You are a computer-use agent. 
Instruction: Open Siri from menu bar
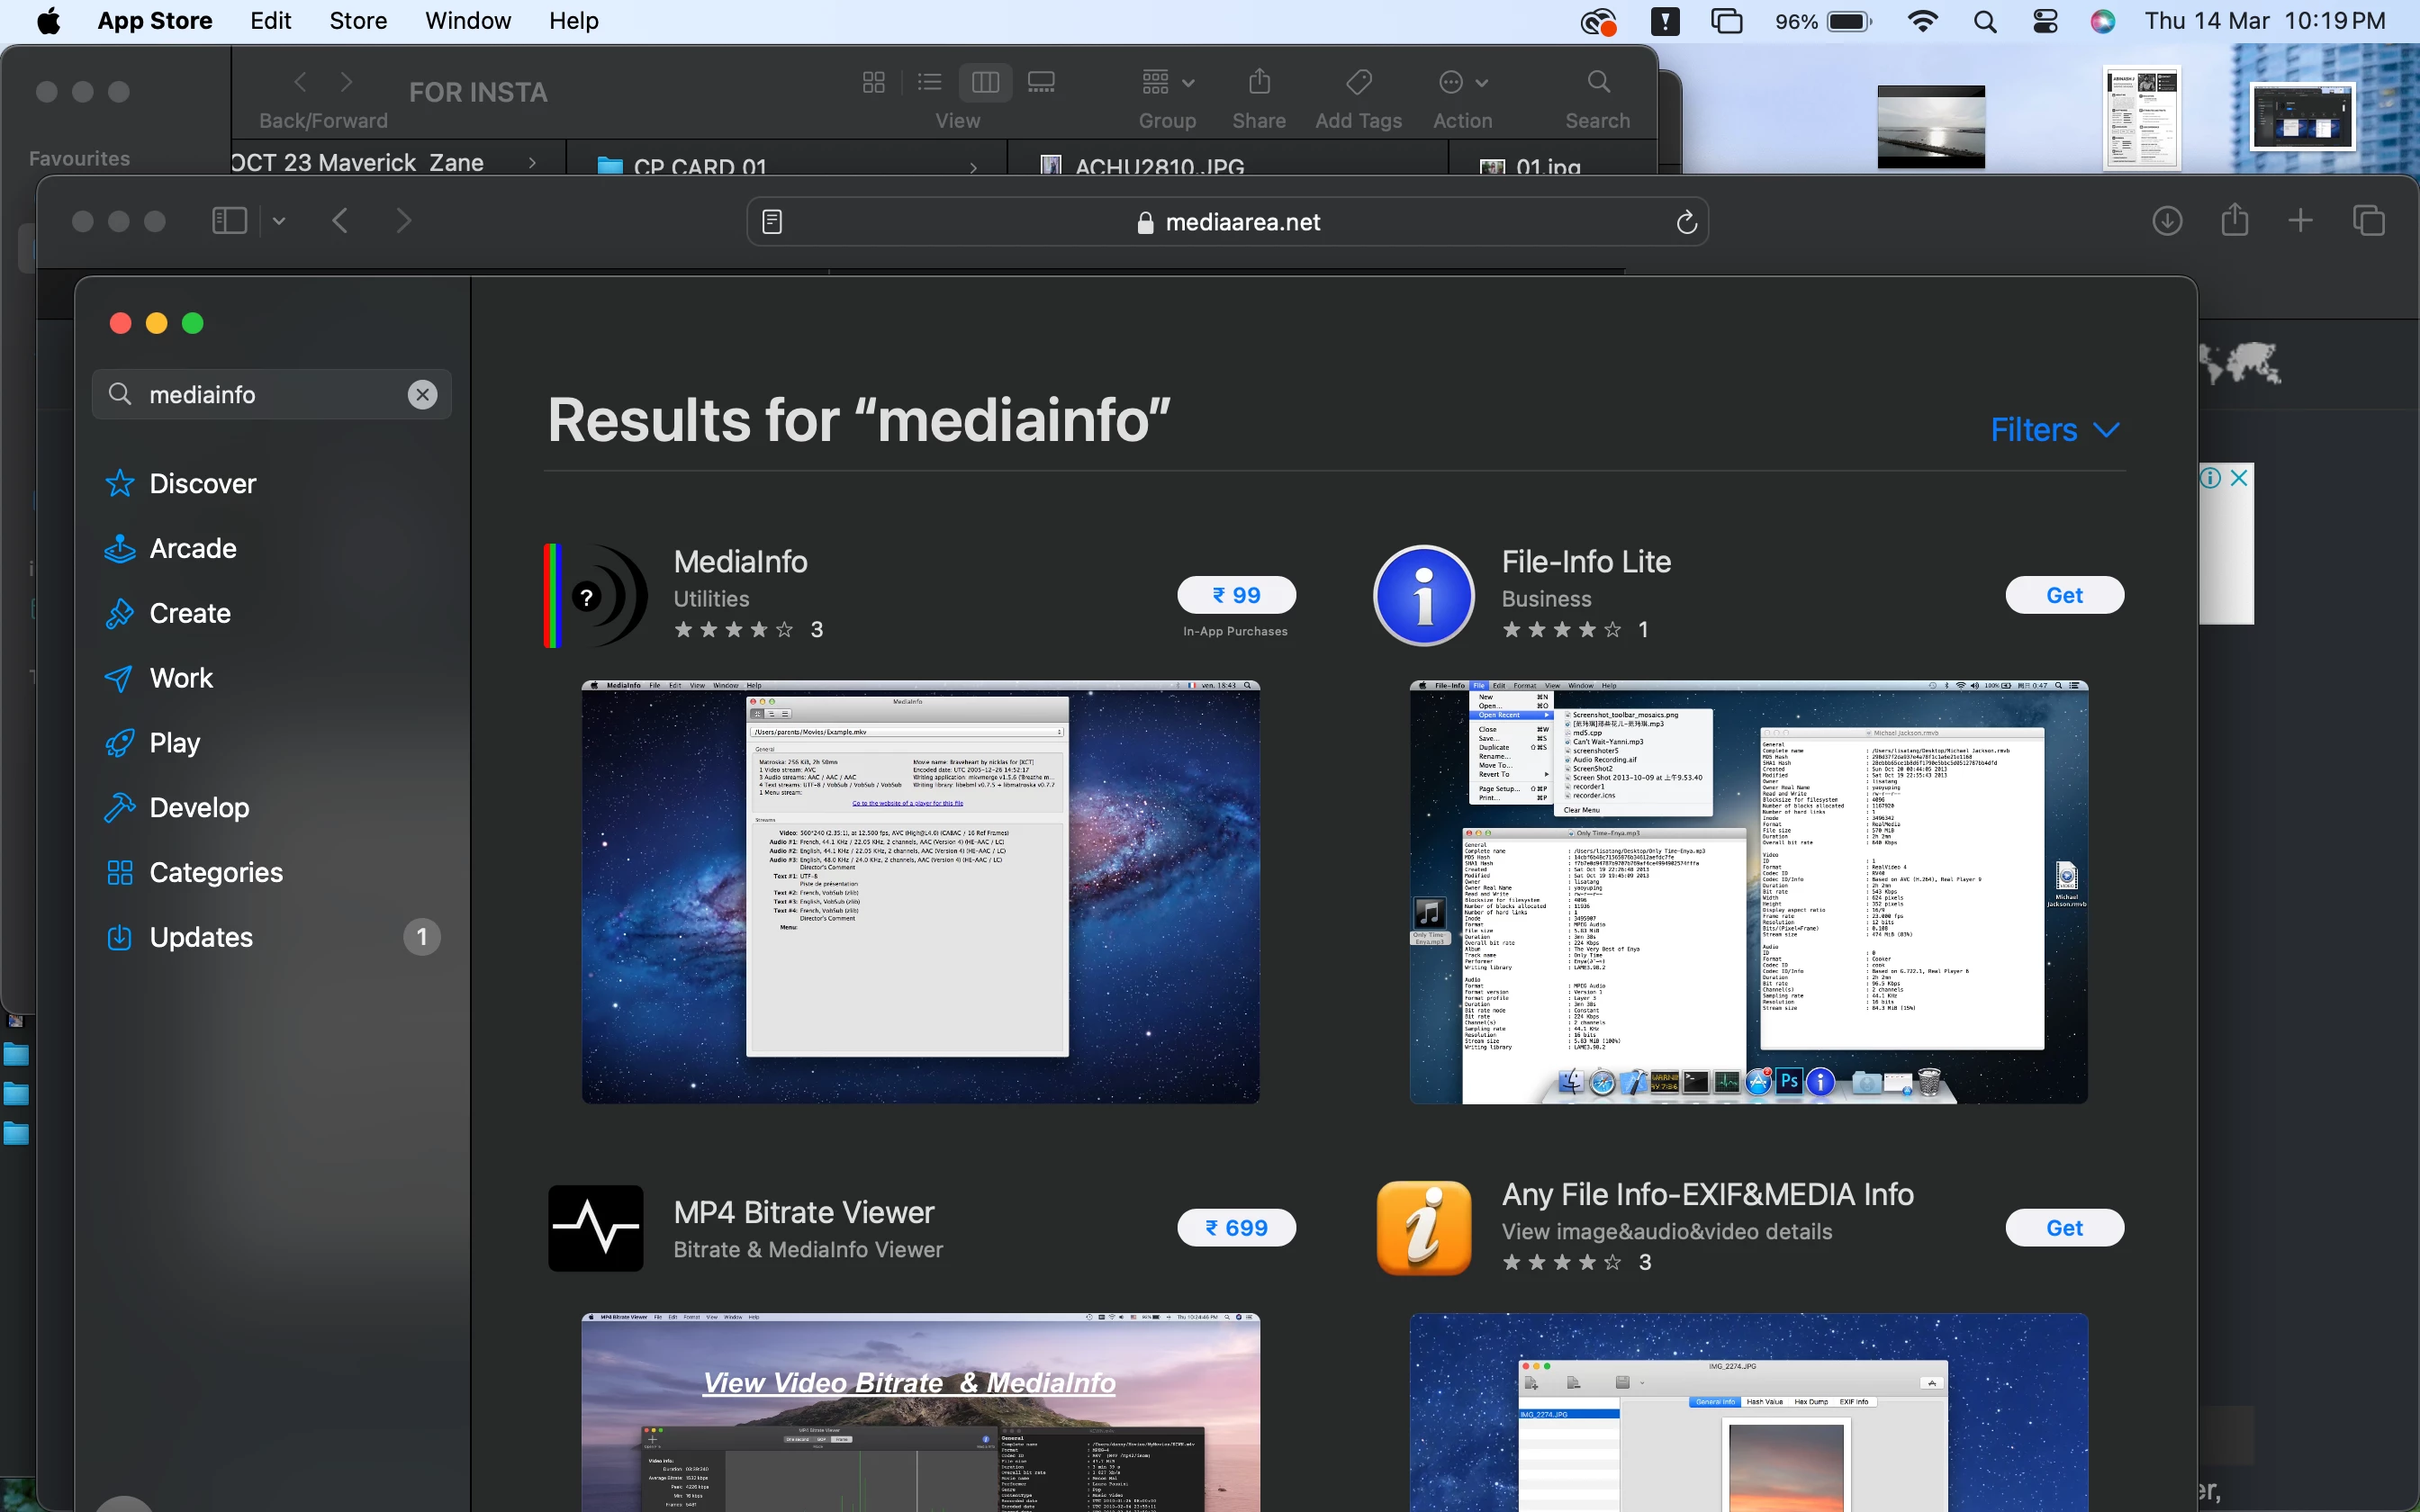tap(2103, 21)
